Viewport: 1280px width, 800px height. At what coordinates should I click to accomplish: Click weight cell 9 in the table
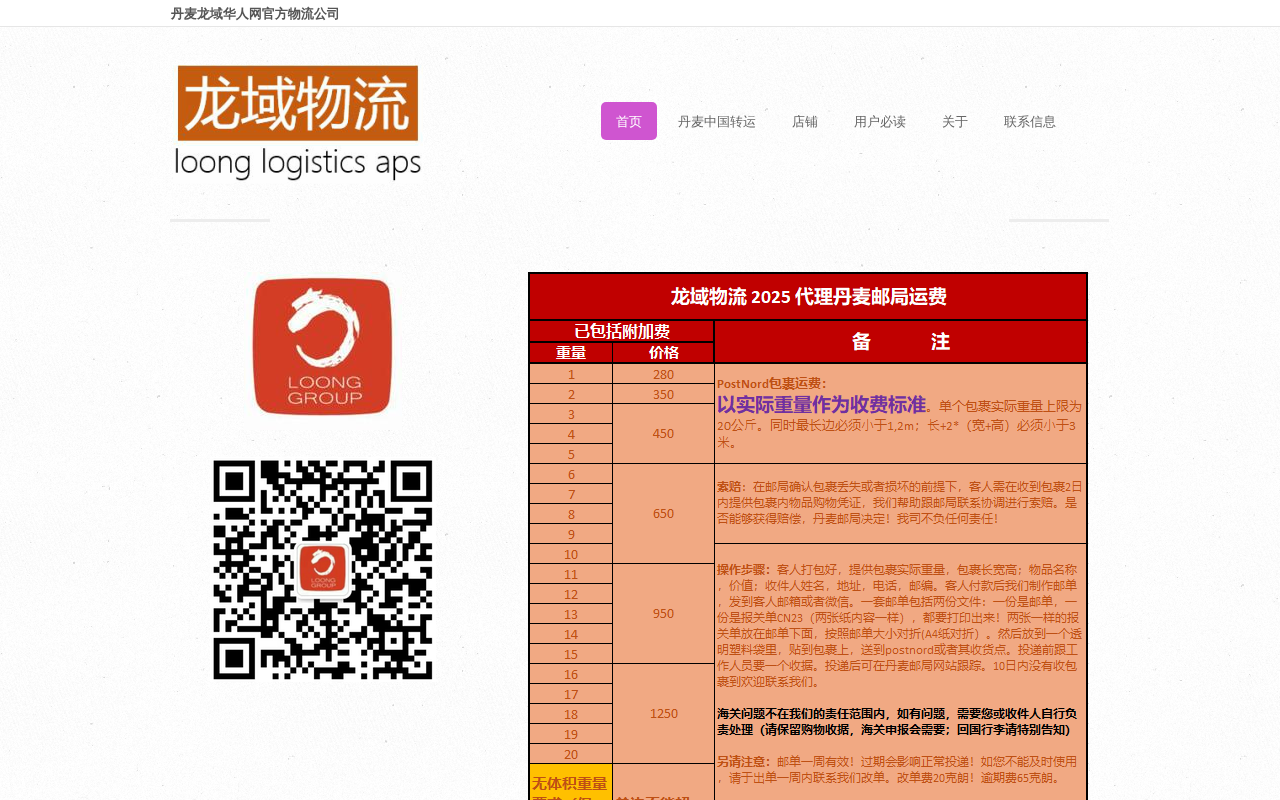(x=571, y=534)
